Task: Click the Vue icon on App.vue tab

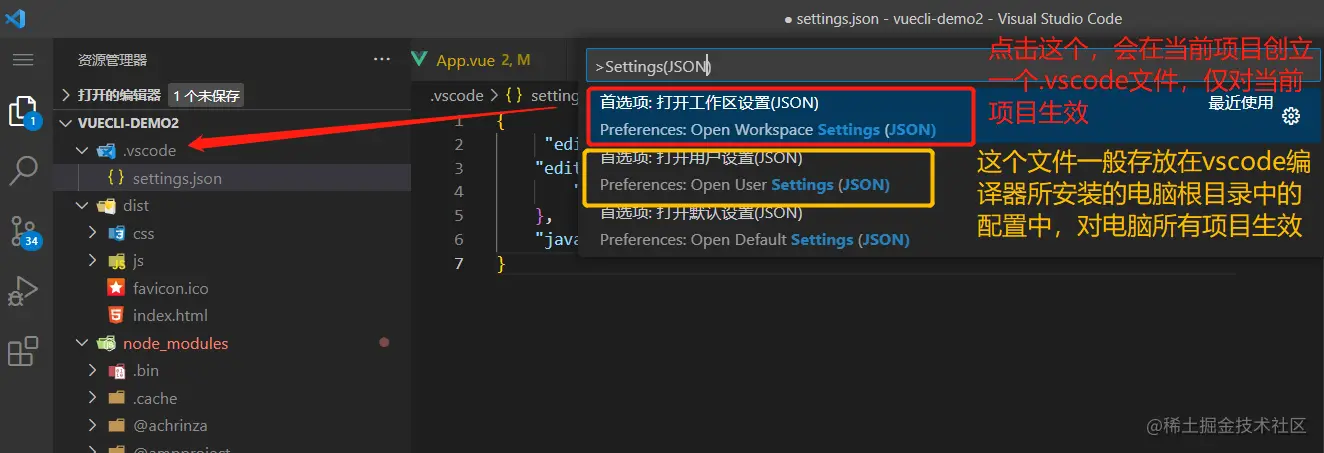Action: tap(419, 60)
